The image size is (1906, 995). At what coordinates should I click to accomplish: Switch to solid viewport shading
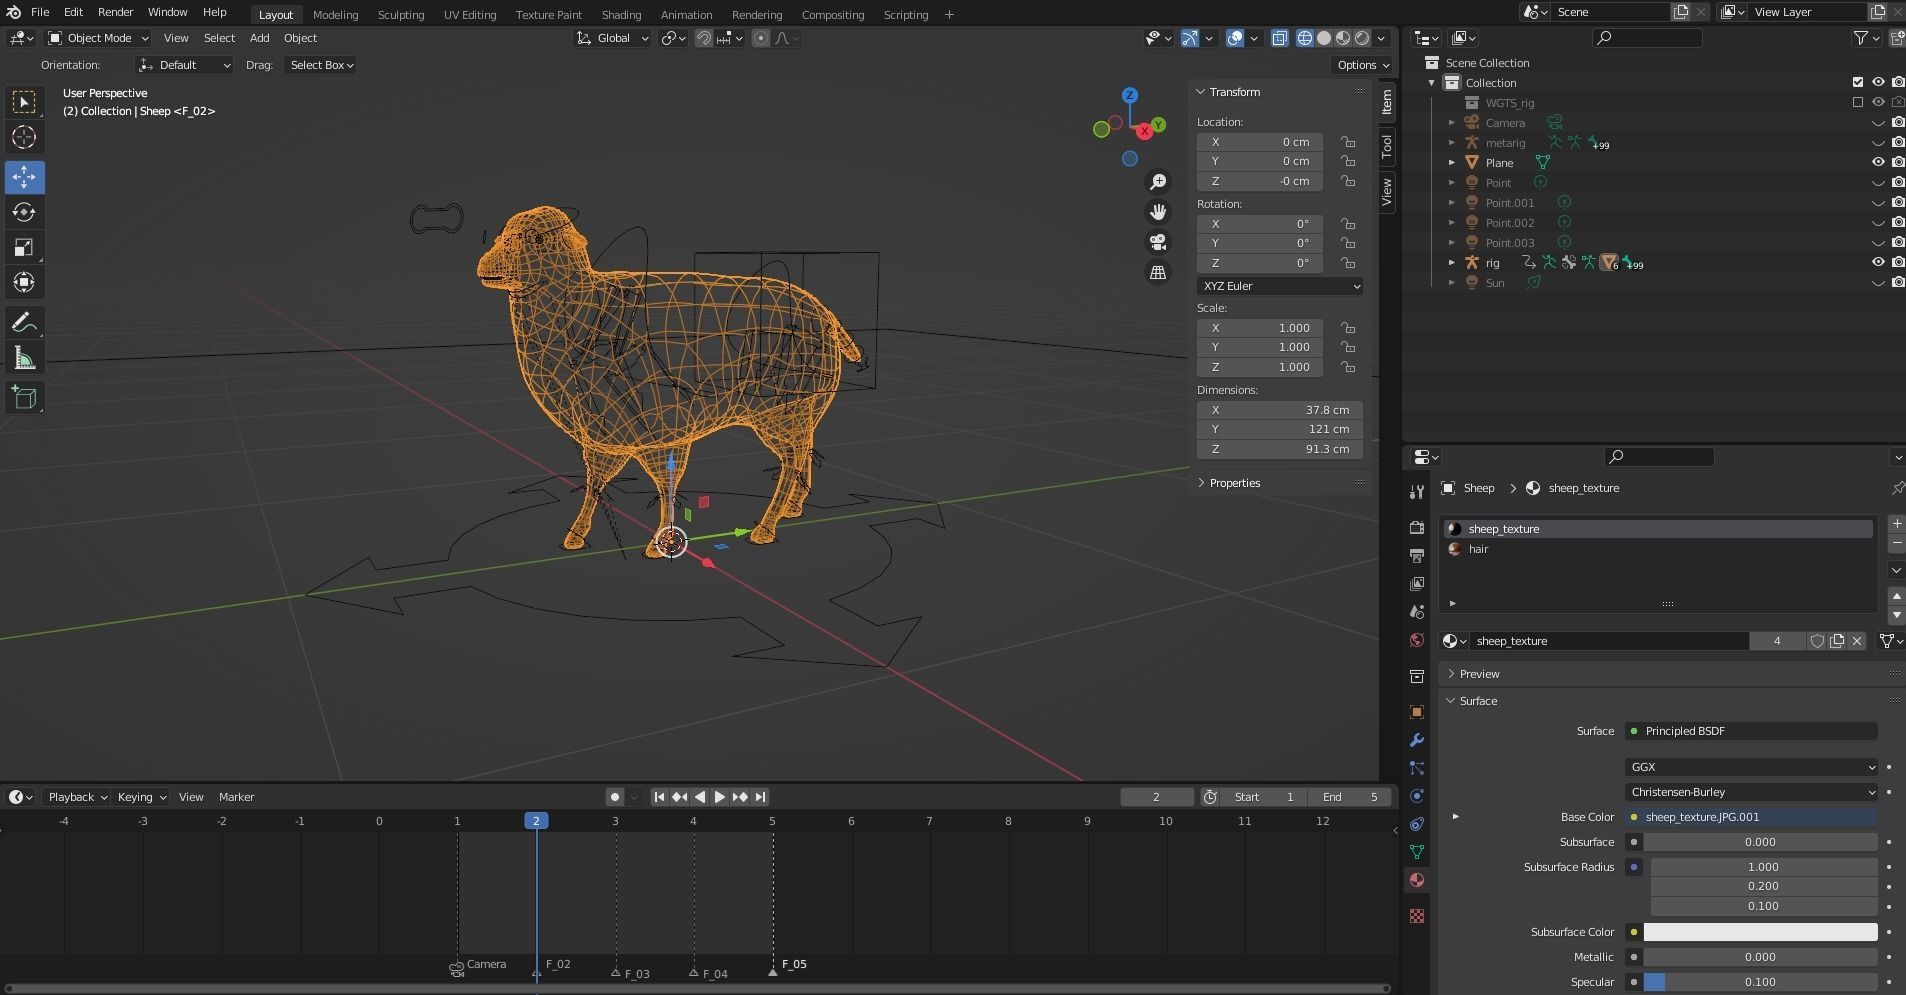click(1324, 38)
